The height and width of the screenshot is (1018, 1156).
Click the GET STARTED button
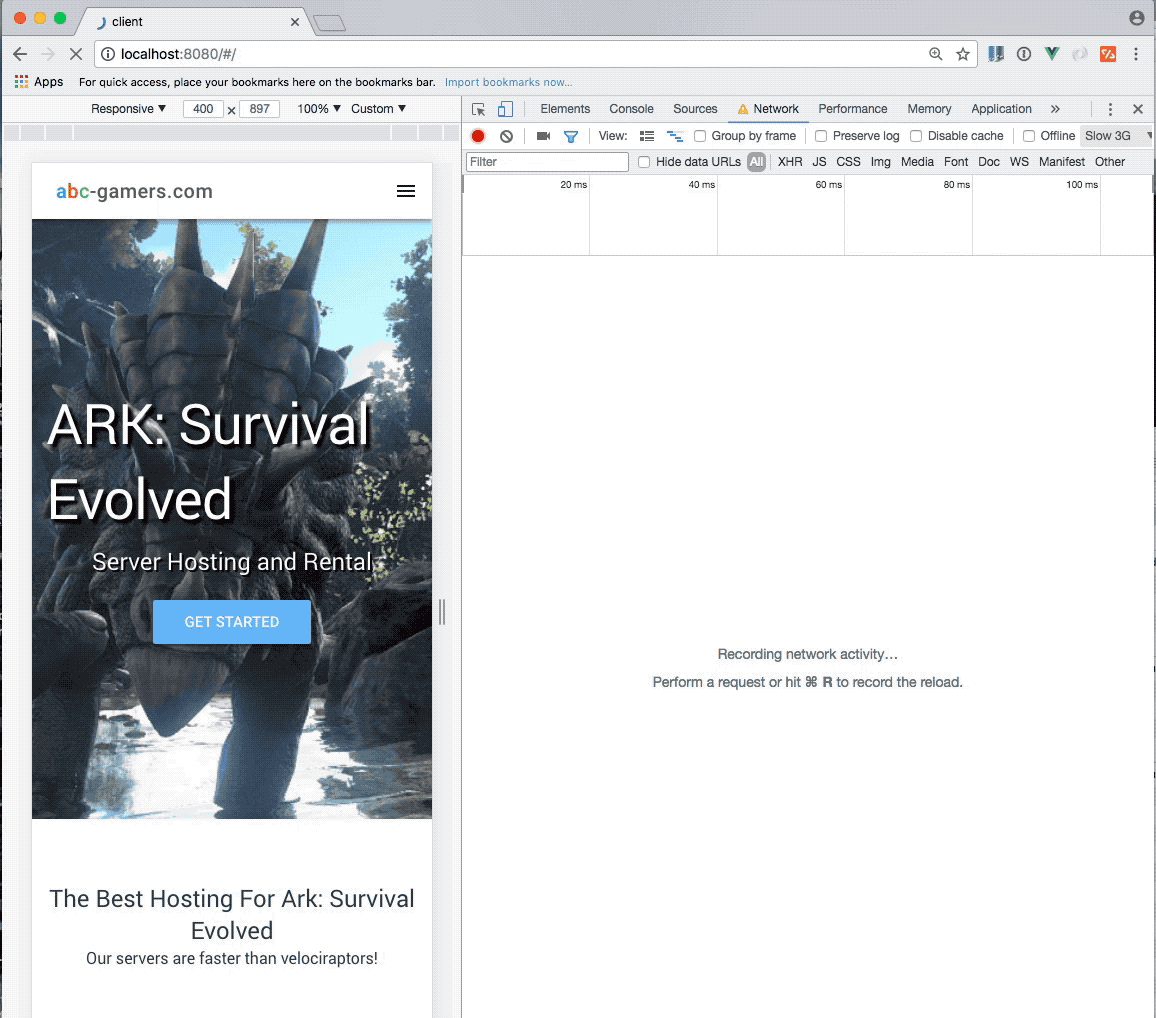point(231,621)
